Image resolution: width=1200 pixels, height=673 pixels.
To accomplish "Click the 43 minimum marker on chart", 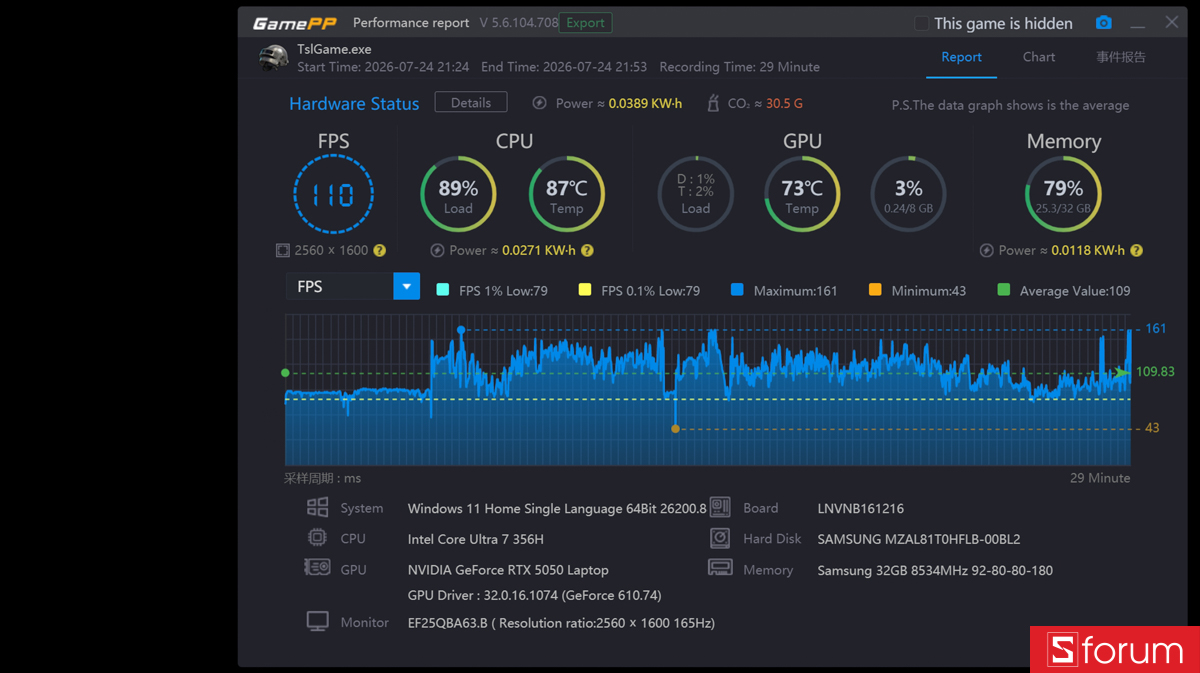I will (675, 428).
